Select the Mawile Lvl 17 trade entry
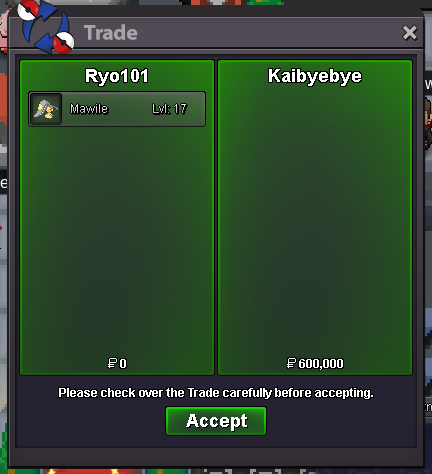This screenshot has width=432, height=474. coord(117,109)
